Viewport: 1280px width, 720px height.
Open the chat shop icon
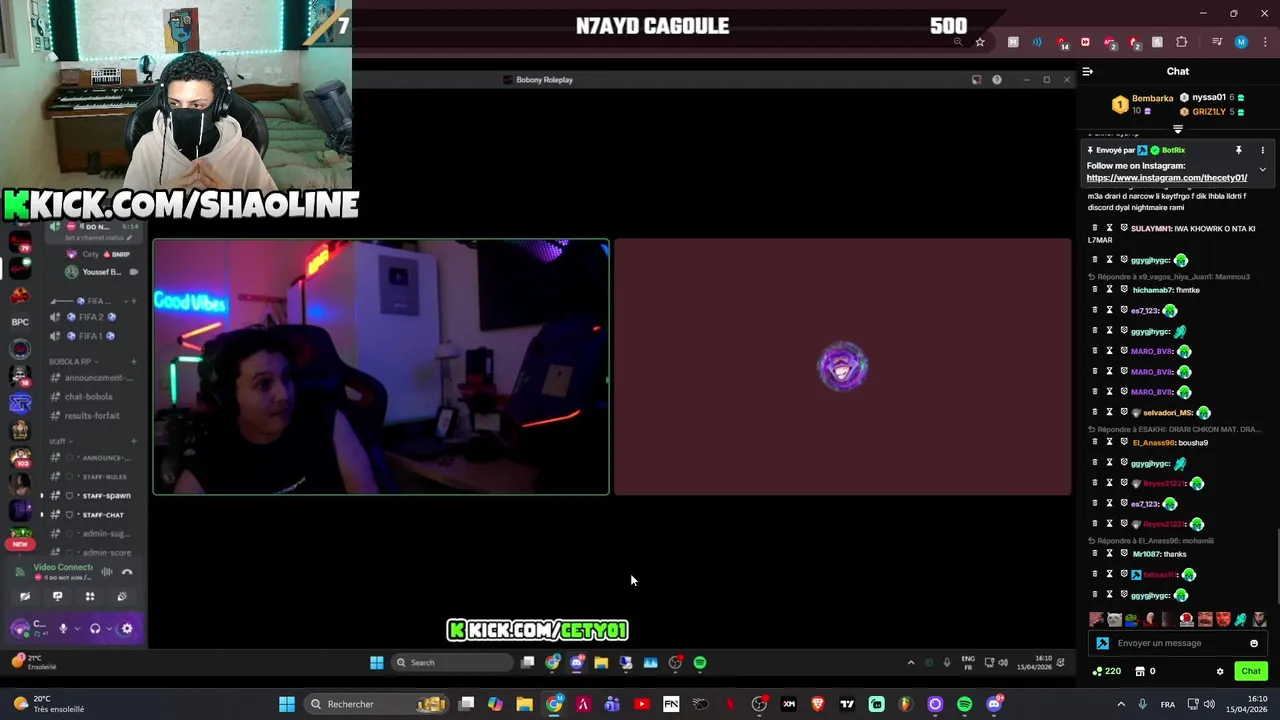tap(1139, 671)
